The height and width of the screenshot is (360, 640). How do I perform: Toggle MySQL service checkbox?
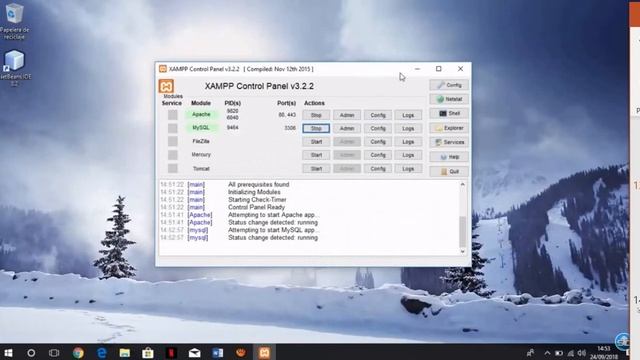173,128
